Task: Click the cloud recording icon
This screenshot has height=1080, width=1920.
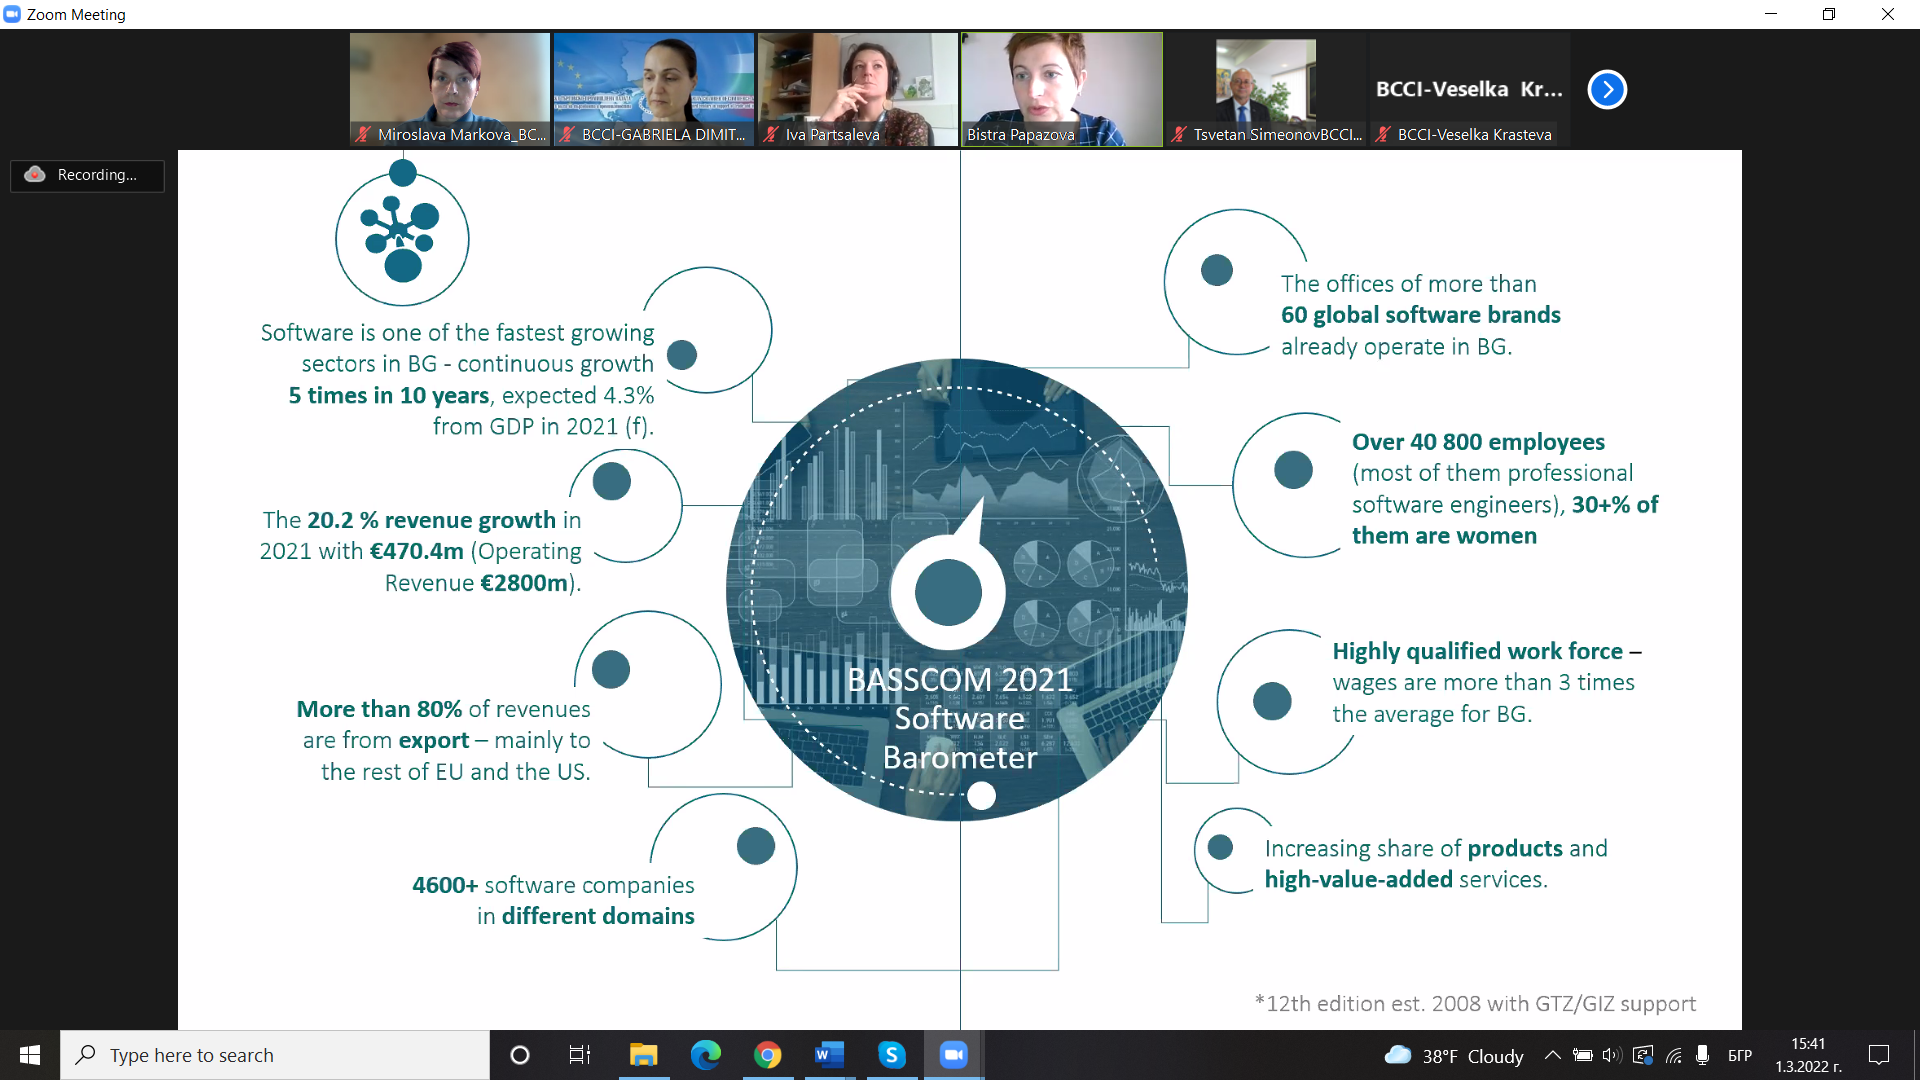Action: click(x=35, y=175)
